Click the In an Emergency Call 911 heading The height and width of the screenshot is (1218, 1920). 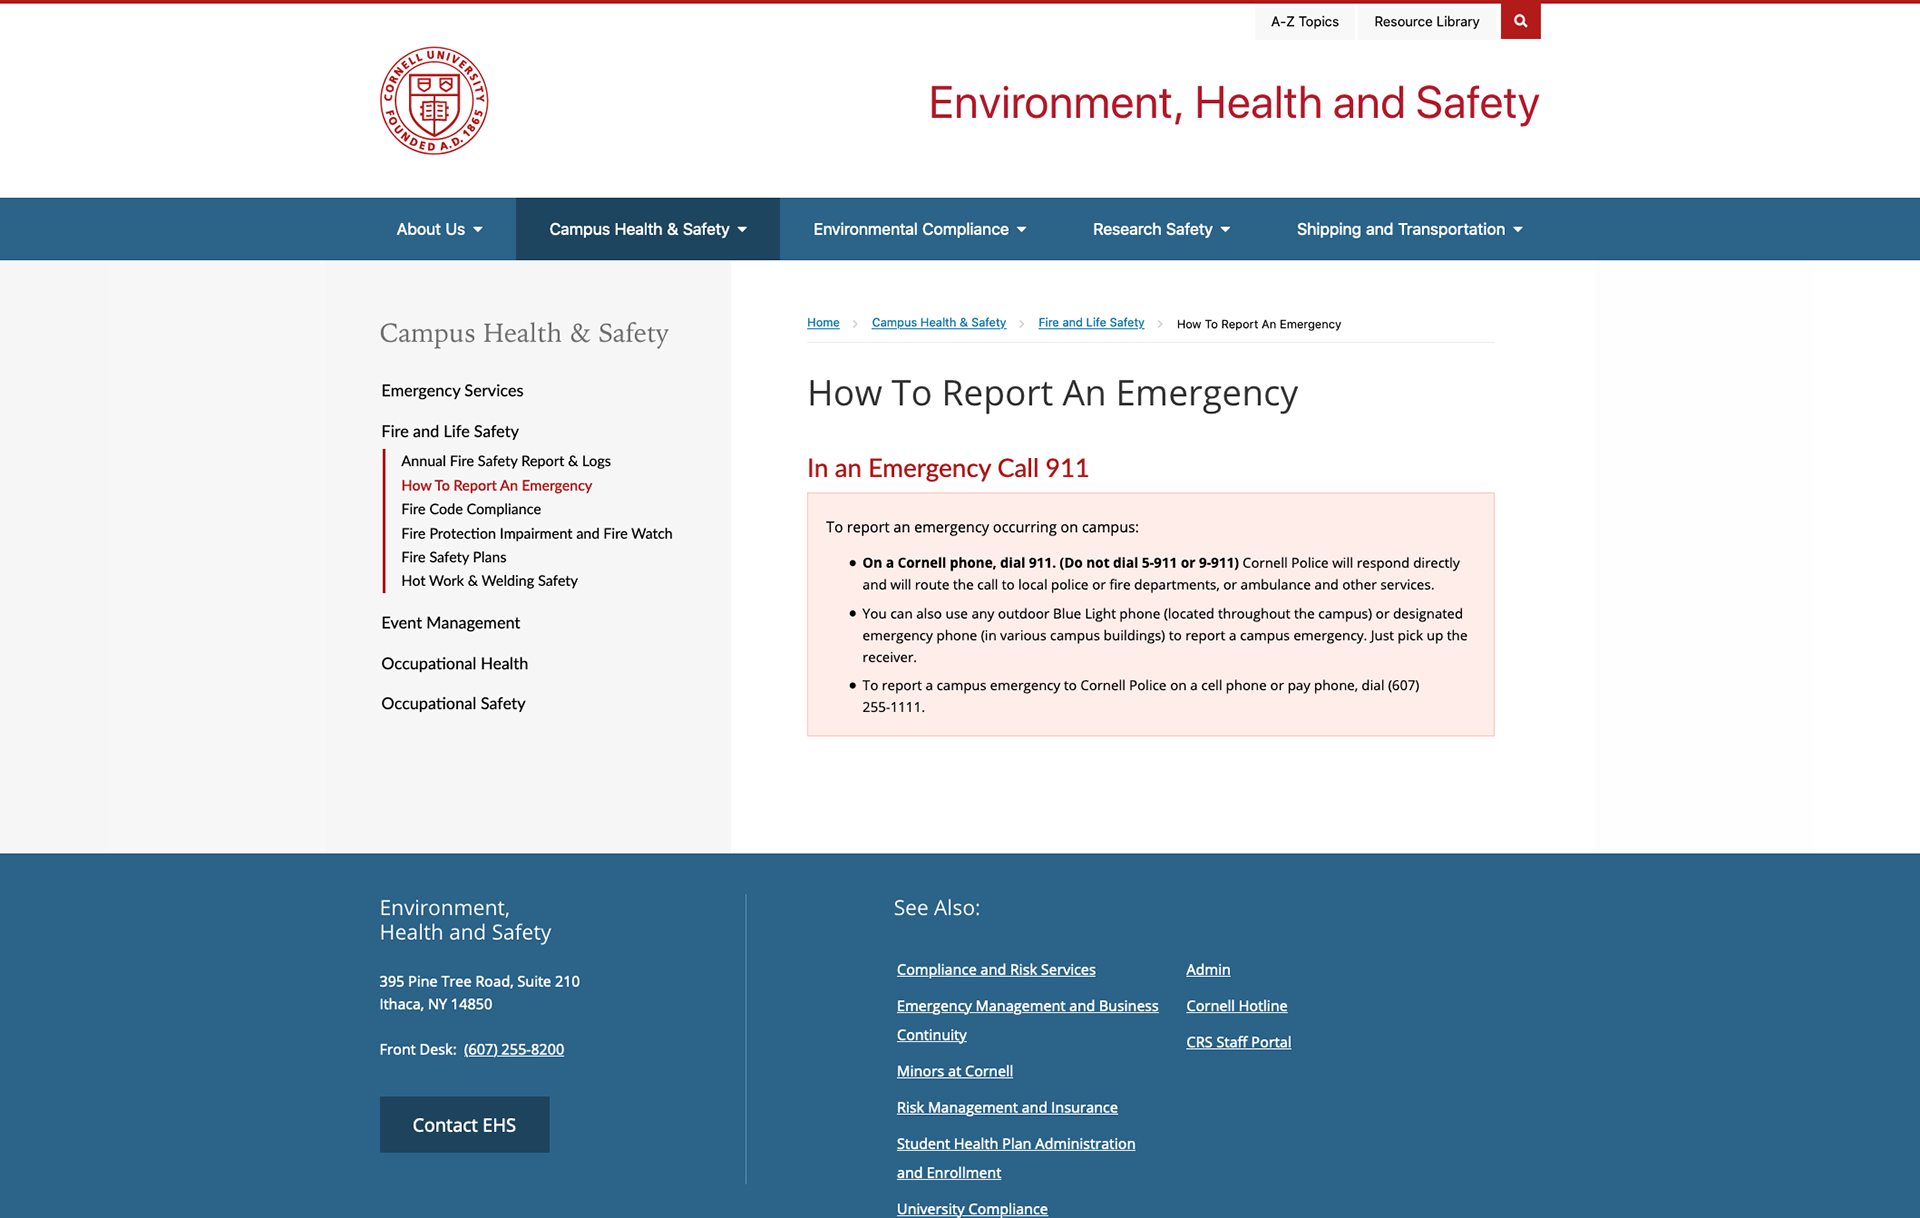948,468
